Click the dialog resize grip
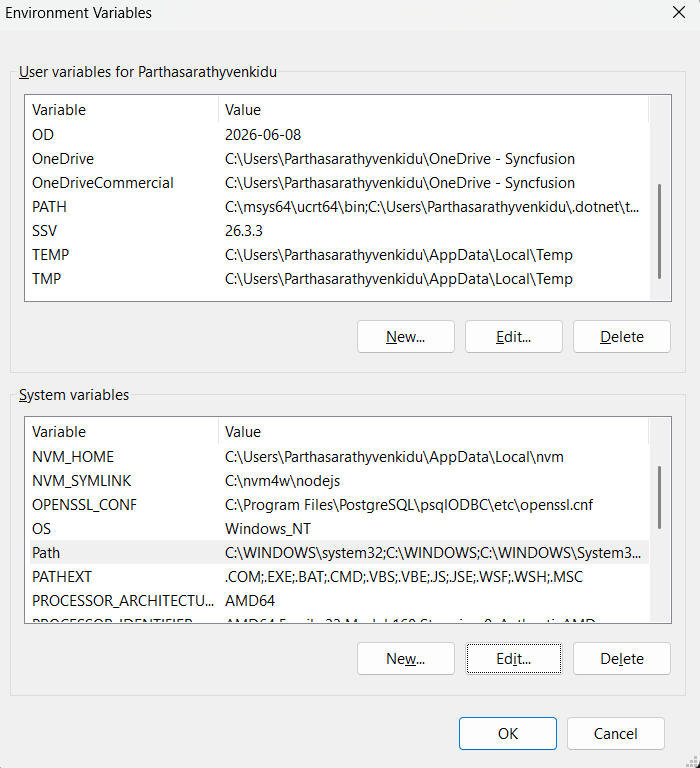 (x=692, y=761)
